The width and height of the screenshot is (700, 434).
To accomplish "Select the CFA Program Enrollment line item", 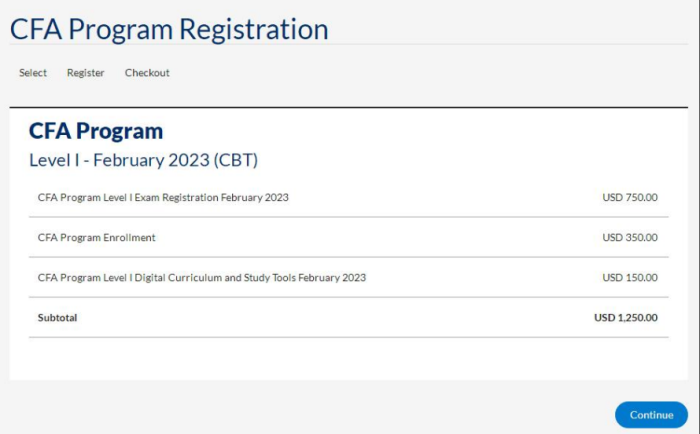I will [x=97, y=237].
